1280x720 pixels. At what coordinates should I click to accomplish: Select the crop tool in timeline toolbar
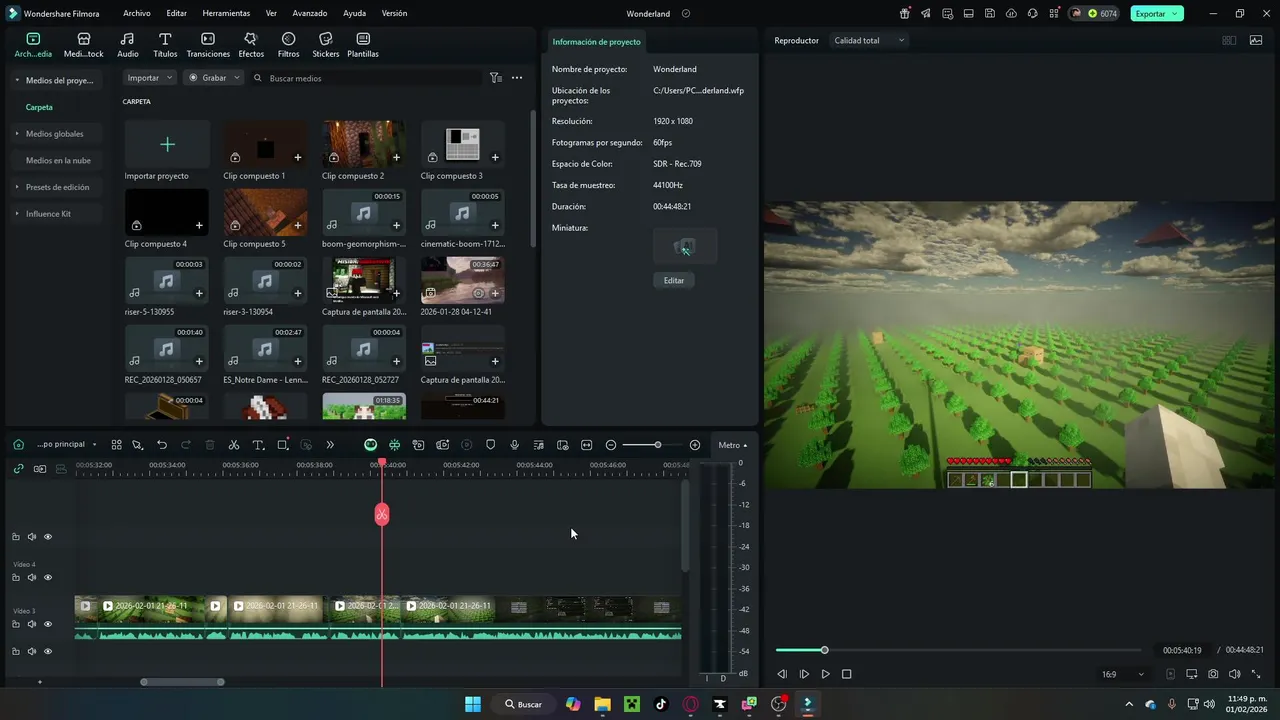pos(282,445)
